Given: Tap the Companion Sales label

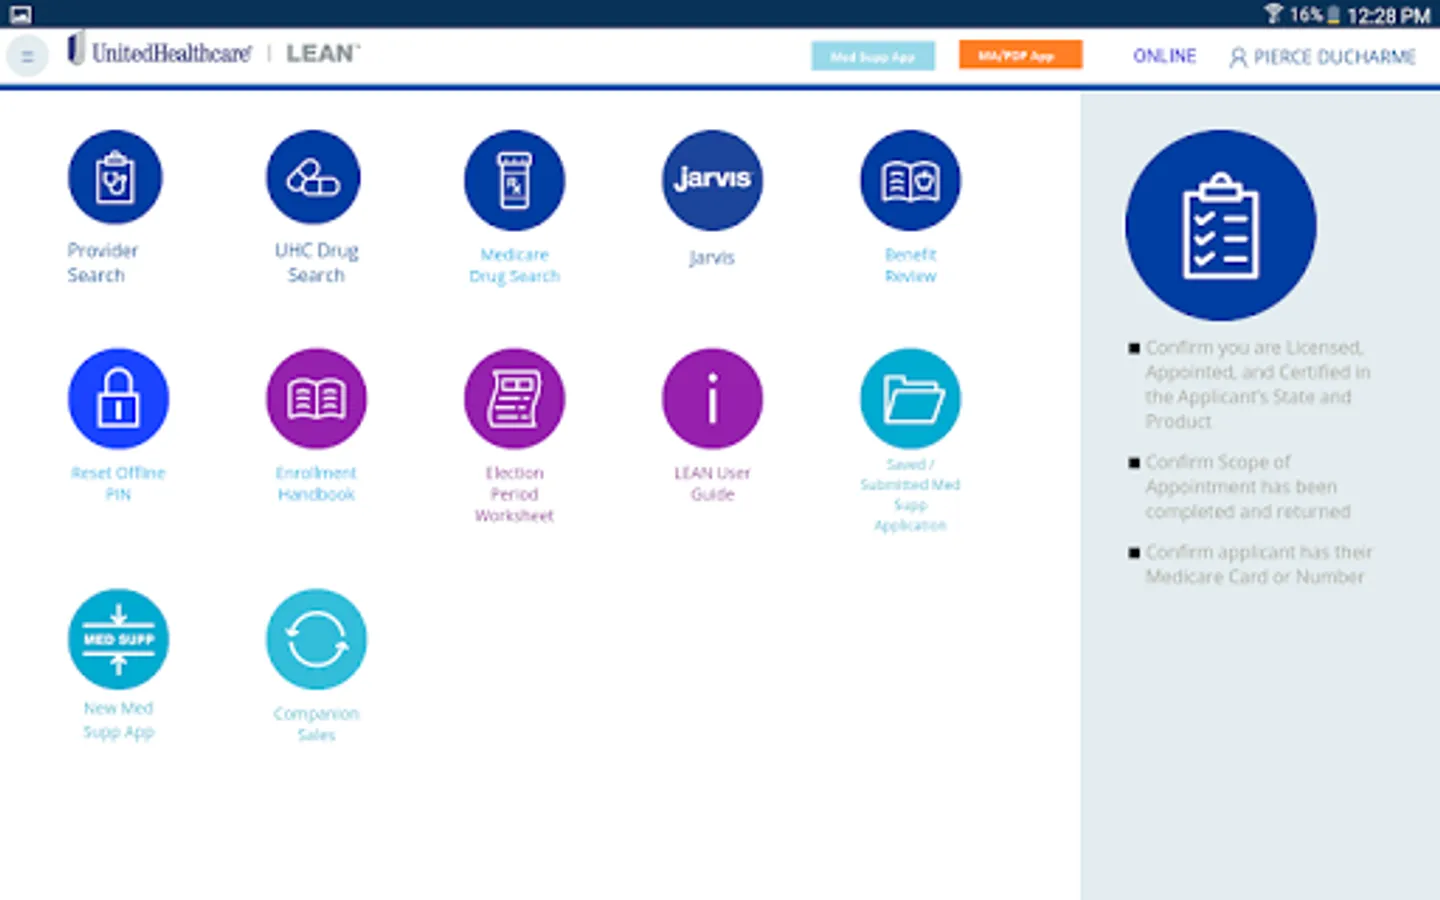Looking at the screenshot, I should [316, 724].
